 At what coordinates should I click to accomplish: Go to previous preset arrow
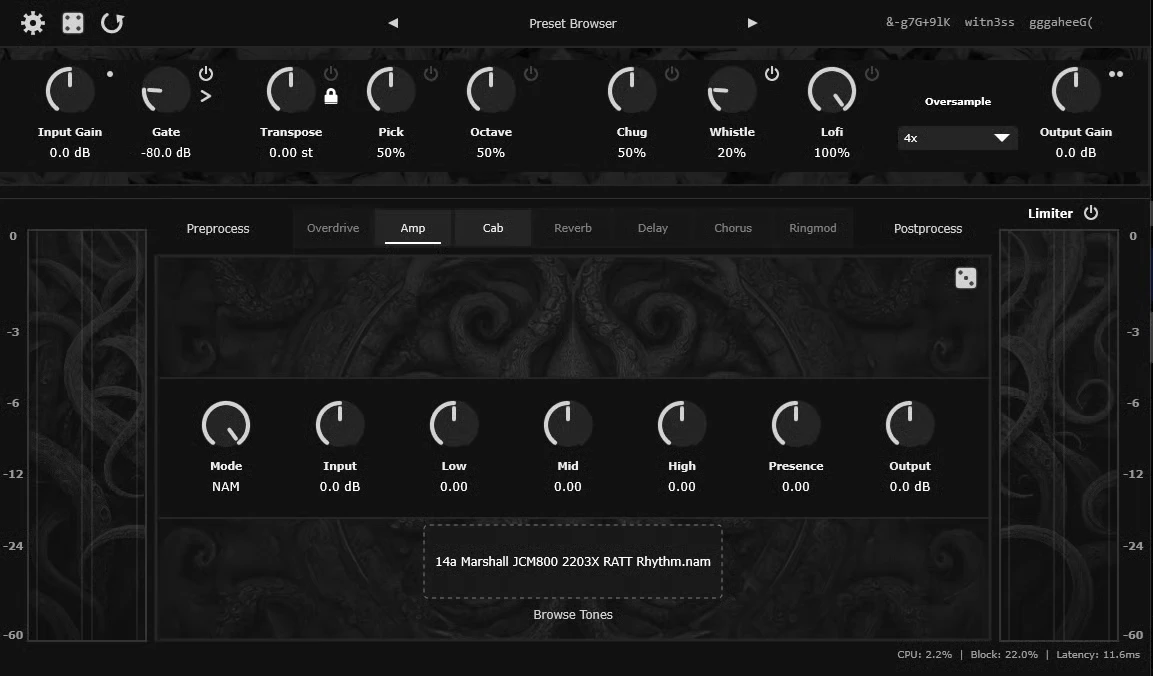393,23
